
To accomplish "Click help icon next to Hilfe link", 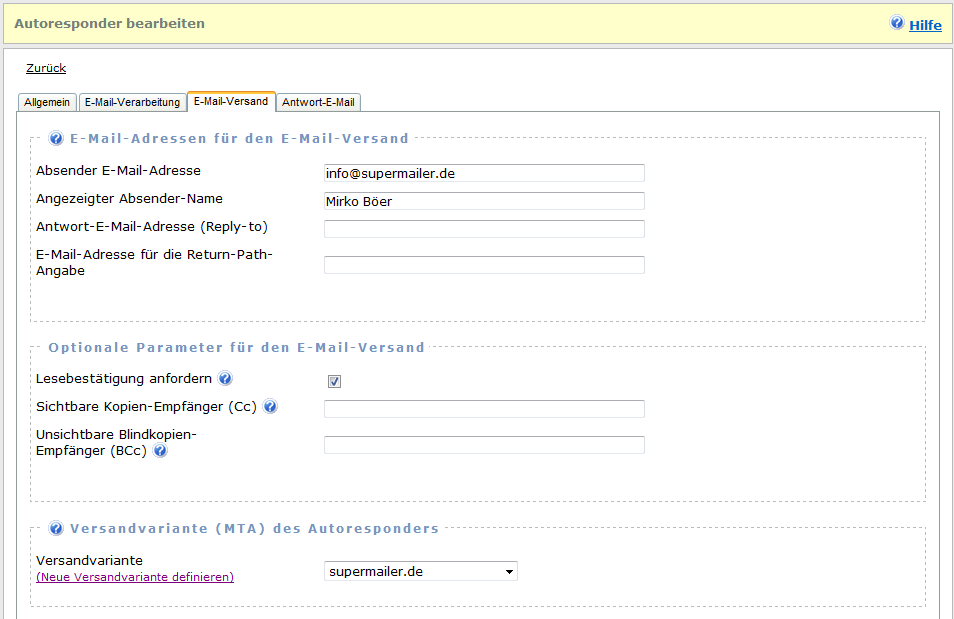I will coord(897,23).
